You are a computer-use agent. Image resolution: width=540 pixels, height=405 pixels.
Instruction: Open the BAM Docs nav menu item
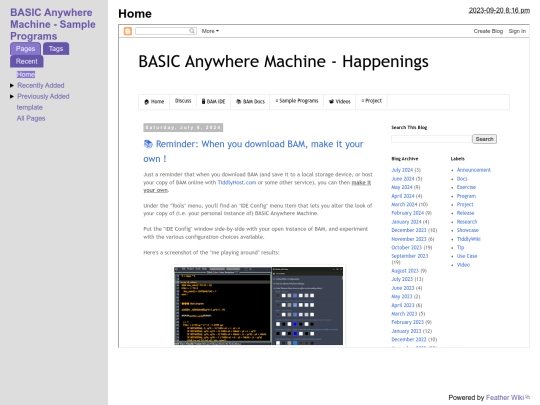tap(250, 102)
